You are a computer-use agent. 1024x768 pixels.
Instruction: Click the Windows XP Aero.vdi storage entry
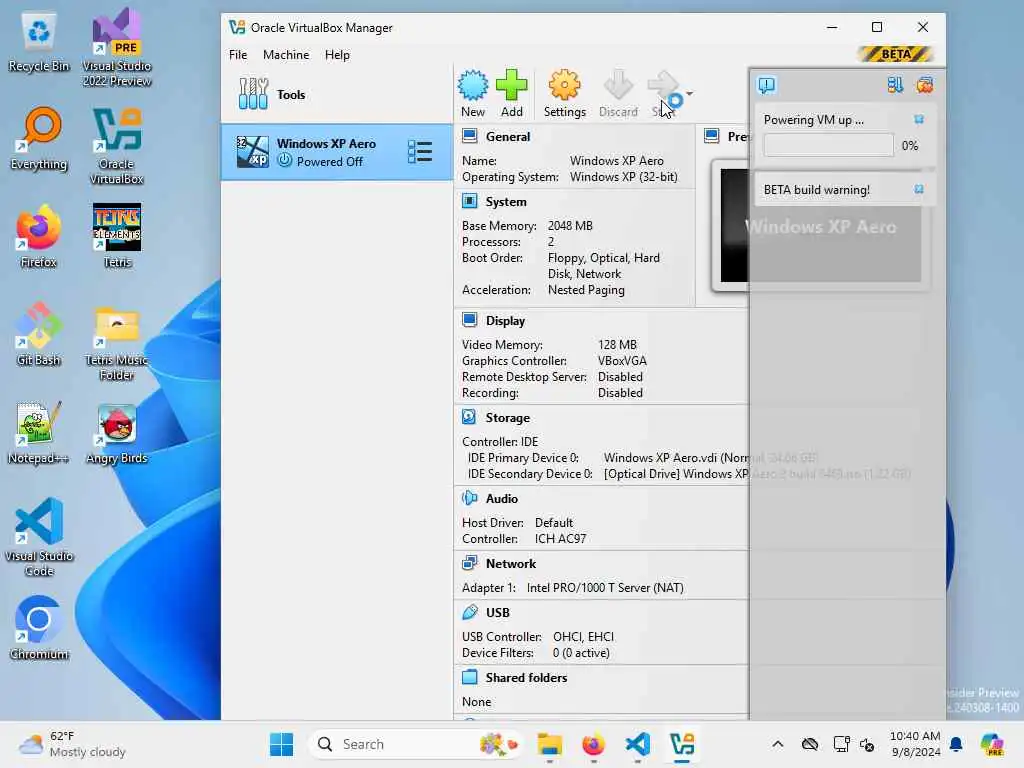711,458
